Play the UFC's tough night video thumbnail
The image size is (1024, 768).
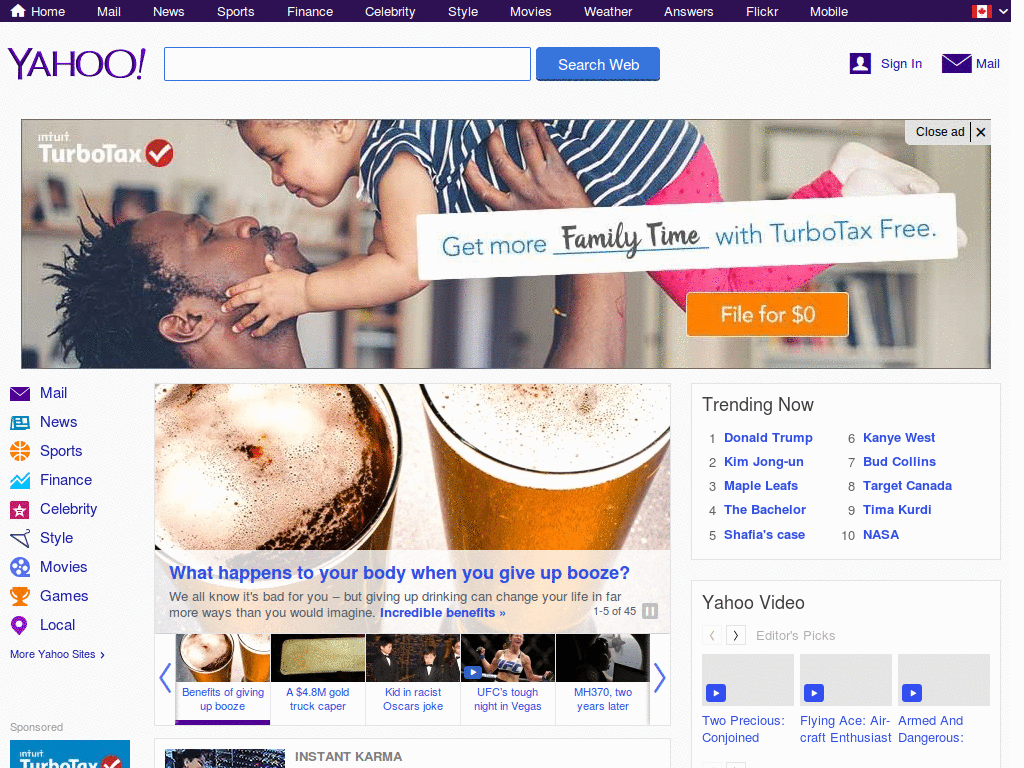(473, 672)
